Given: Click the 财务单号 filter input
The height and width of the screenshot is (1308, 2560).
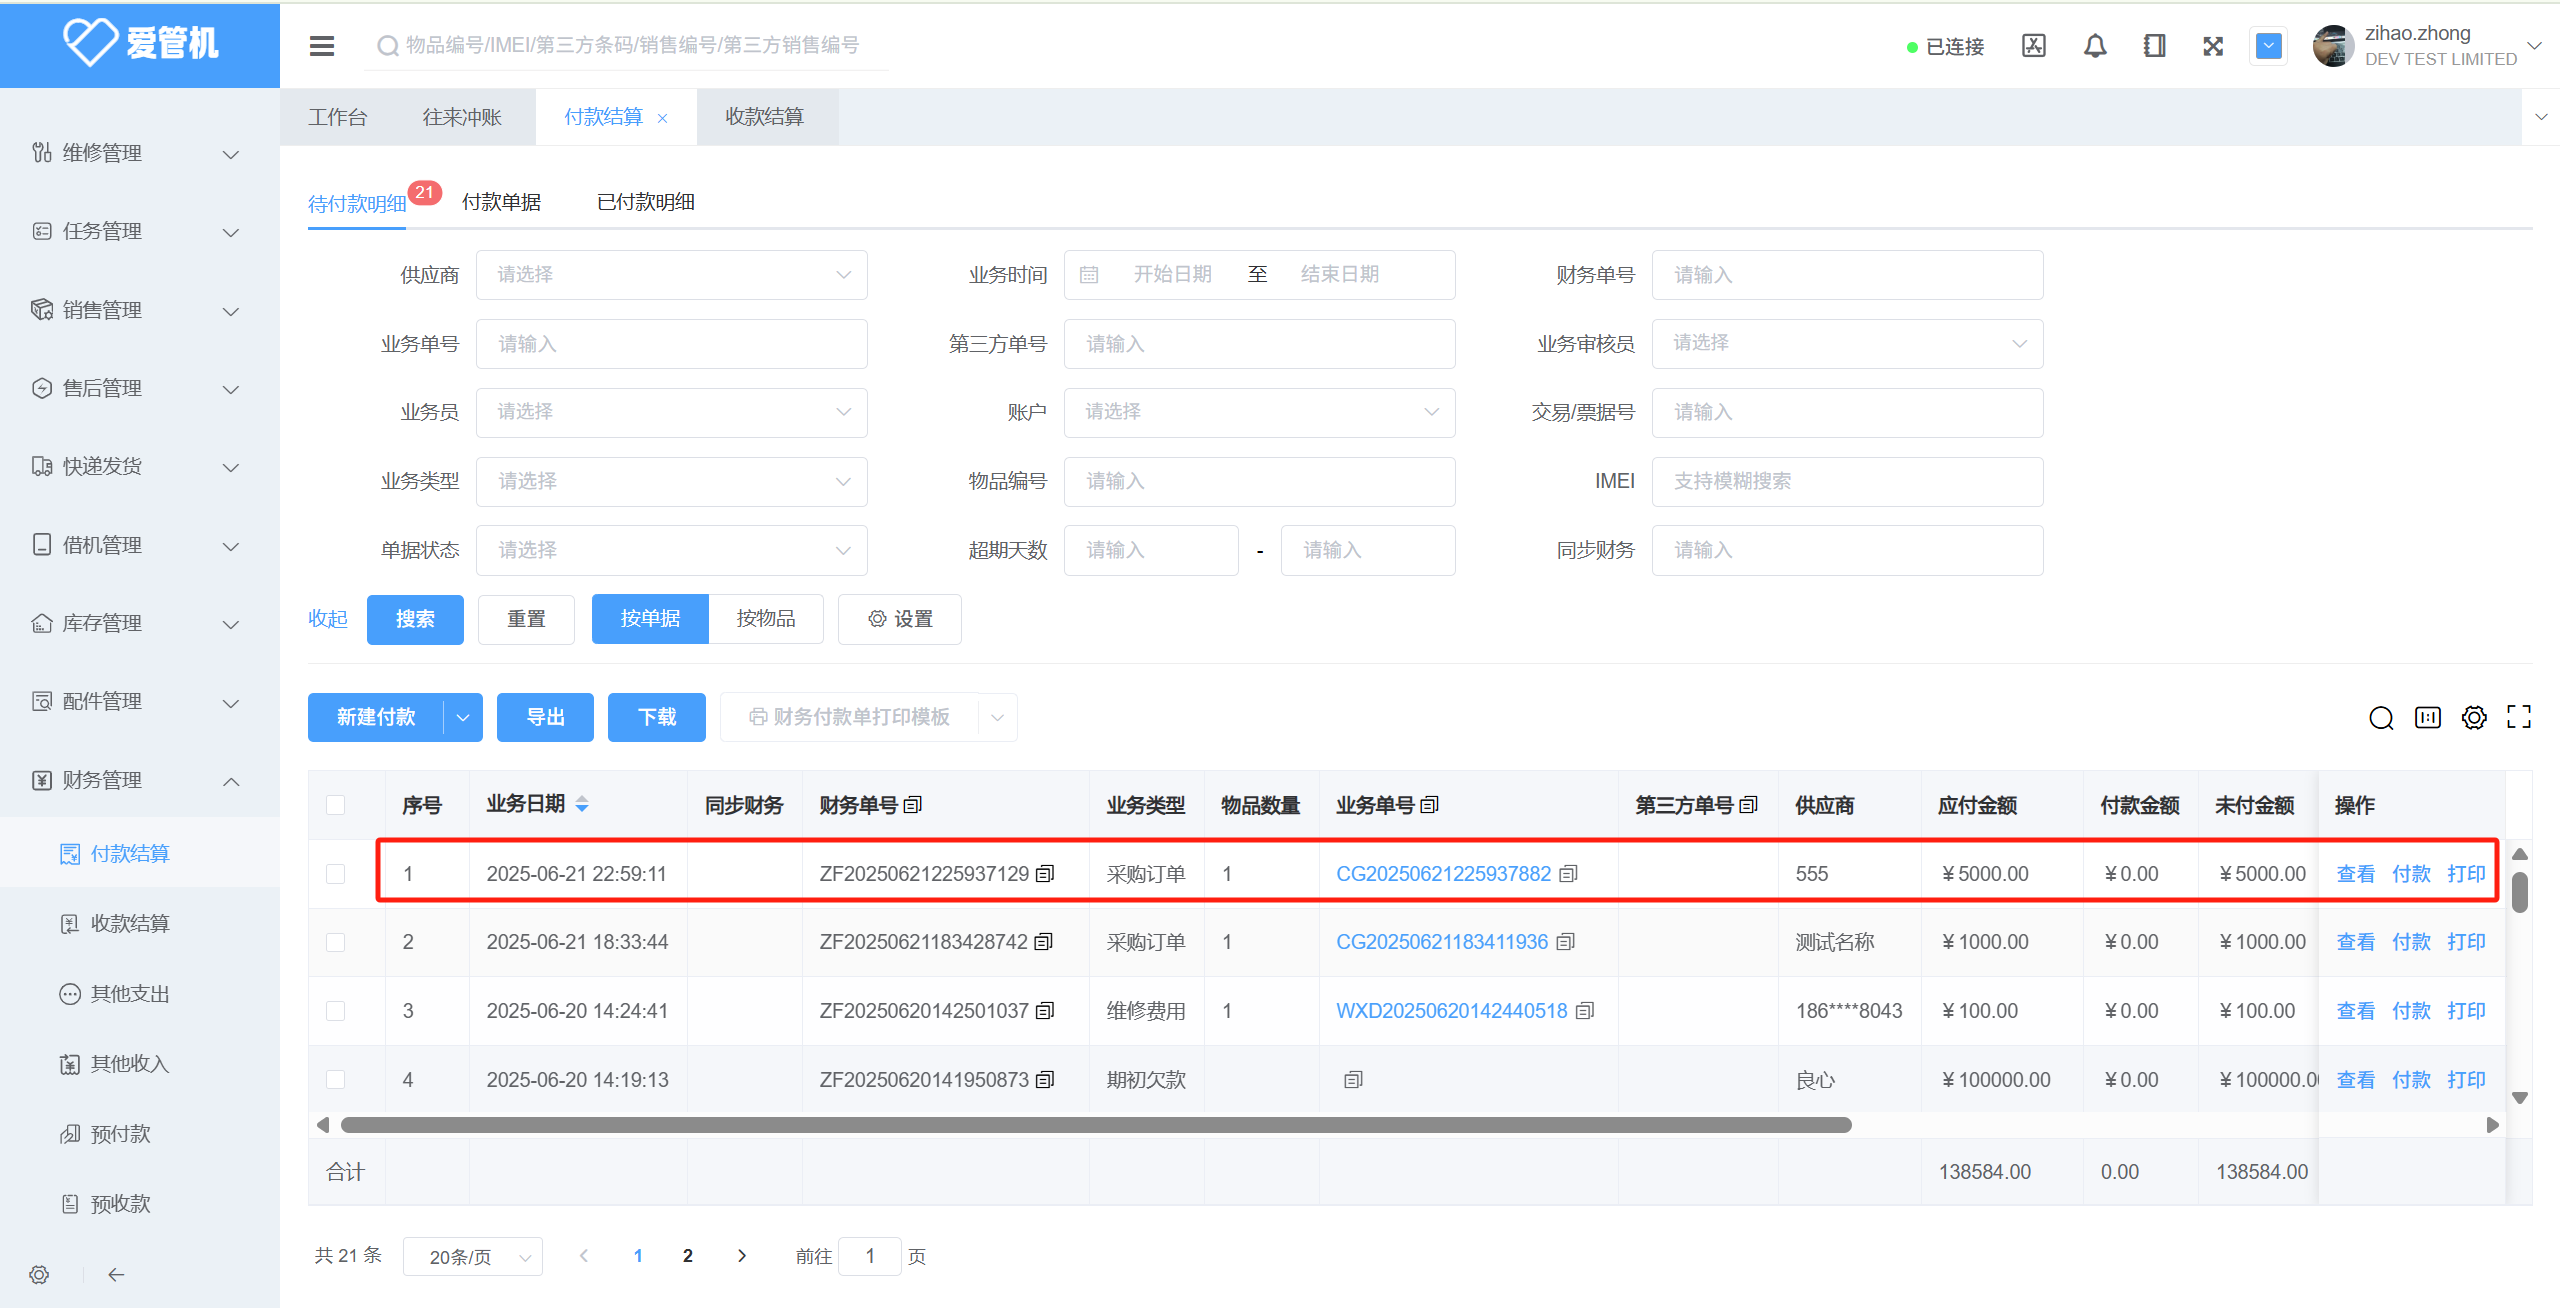Looking at the screenshot, I should [1847, 275].
